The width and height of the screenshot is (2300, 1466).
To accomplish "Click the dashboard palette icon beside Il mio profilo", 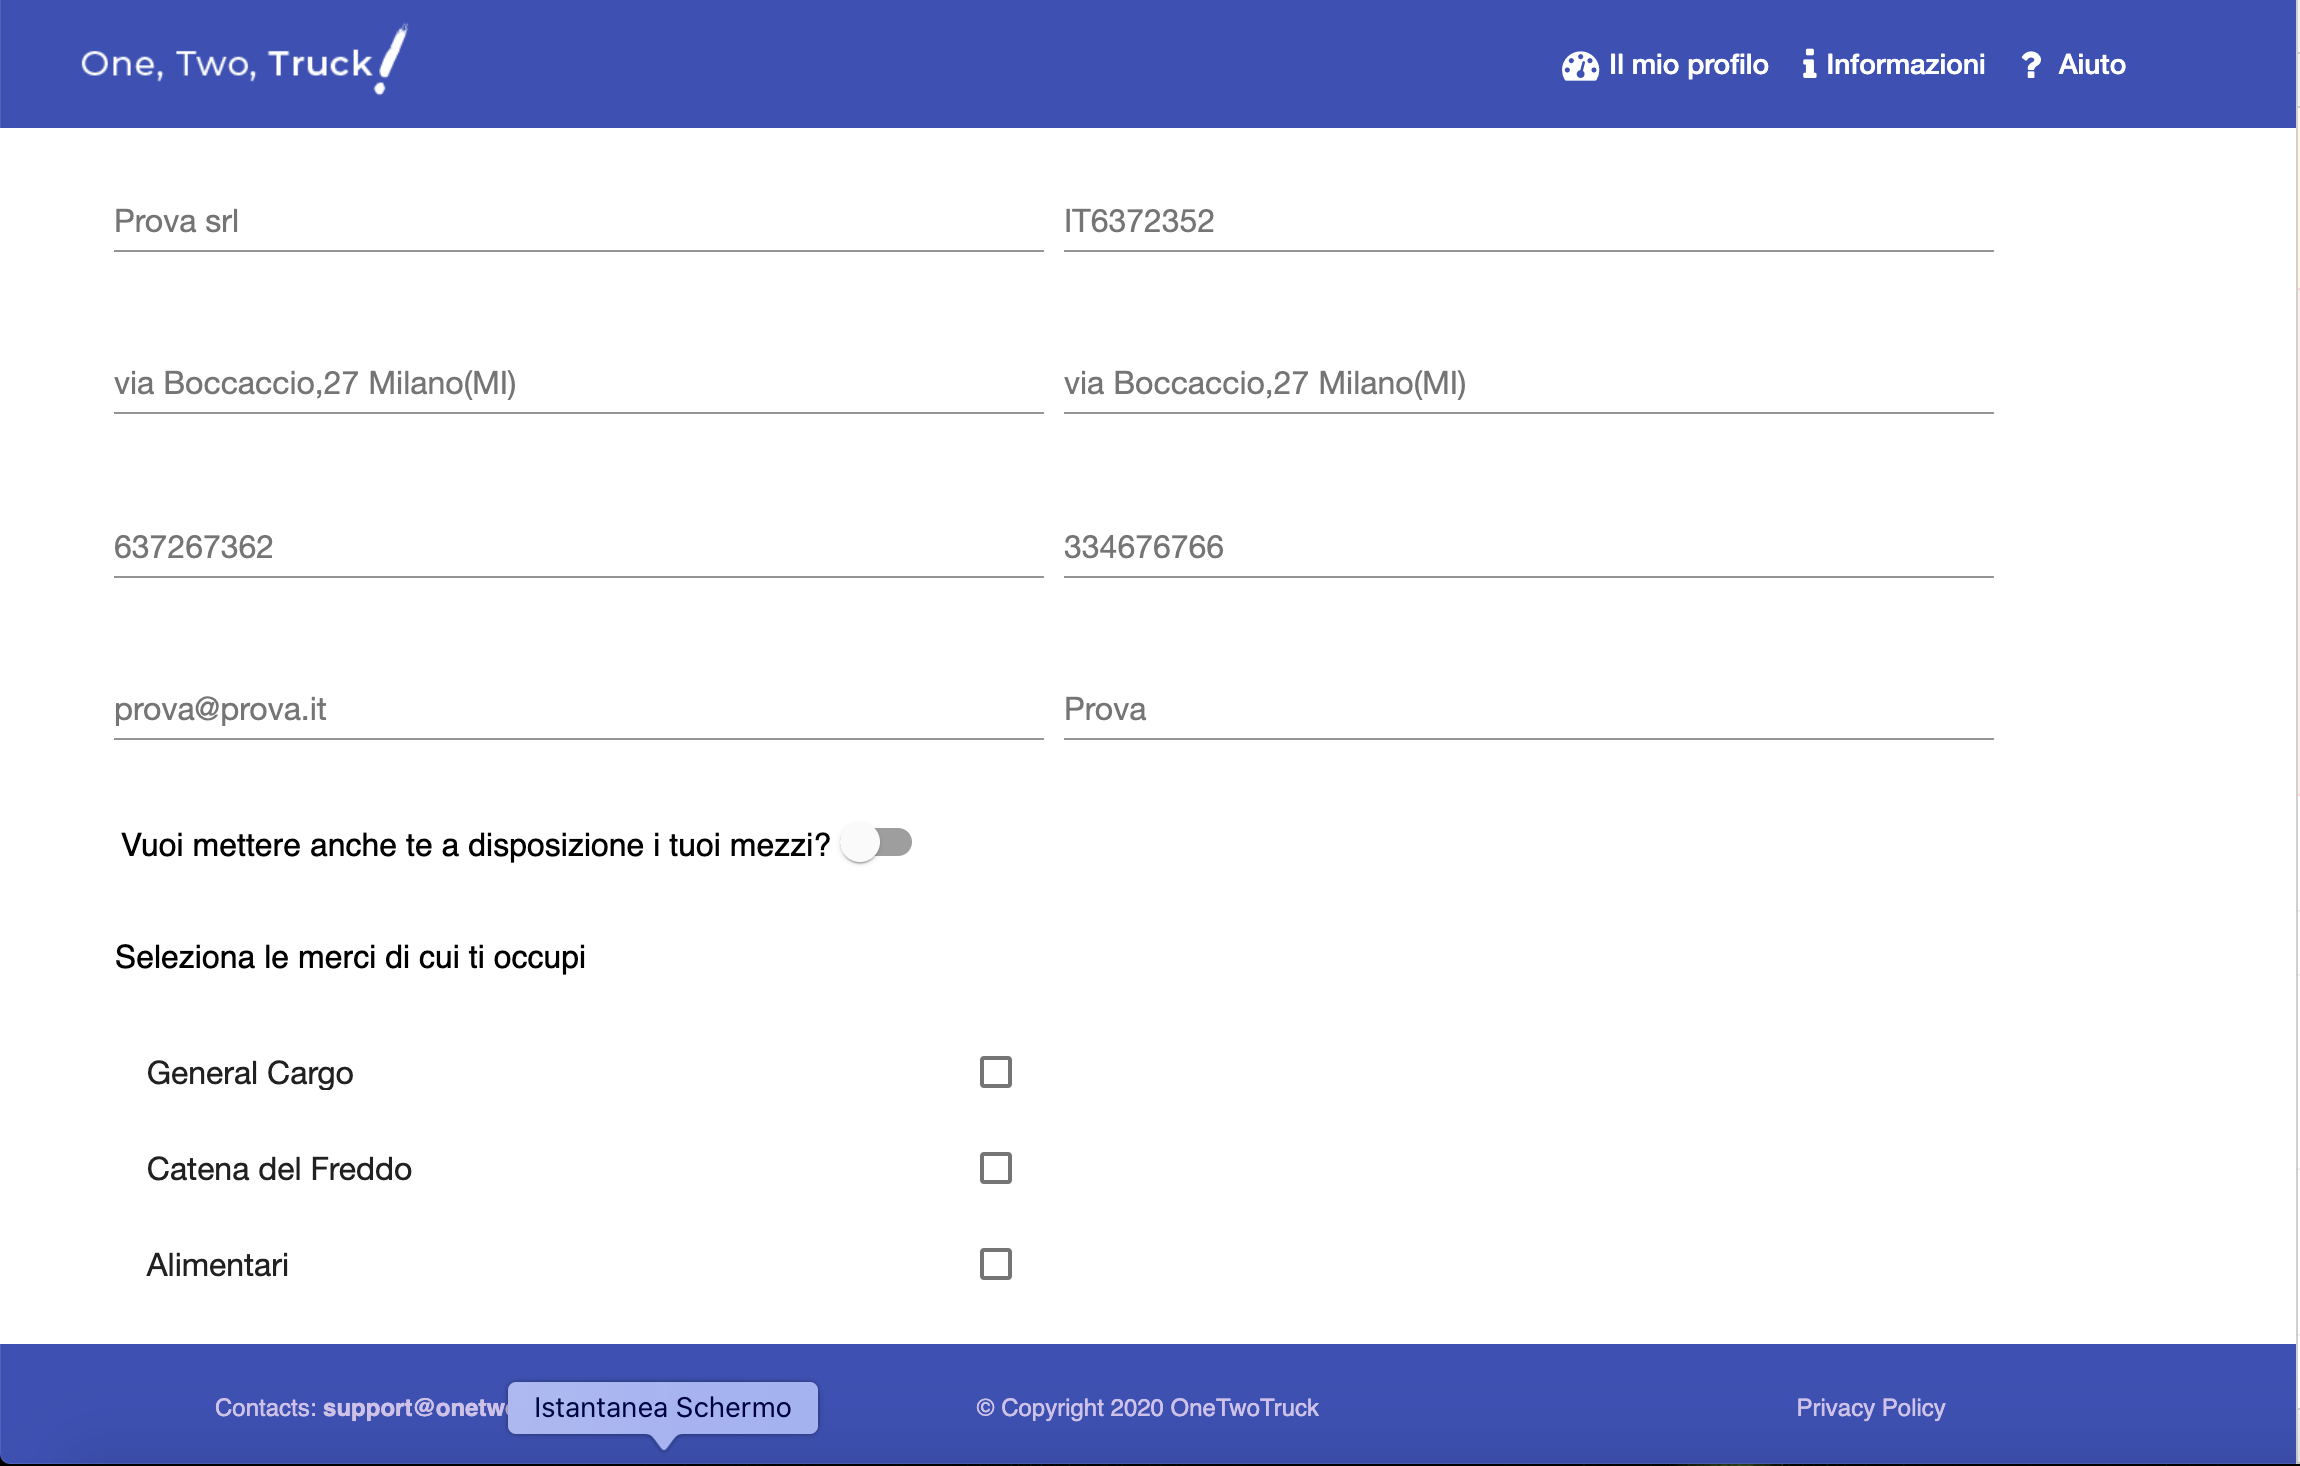I will click(1580, 66).
